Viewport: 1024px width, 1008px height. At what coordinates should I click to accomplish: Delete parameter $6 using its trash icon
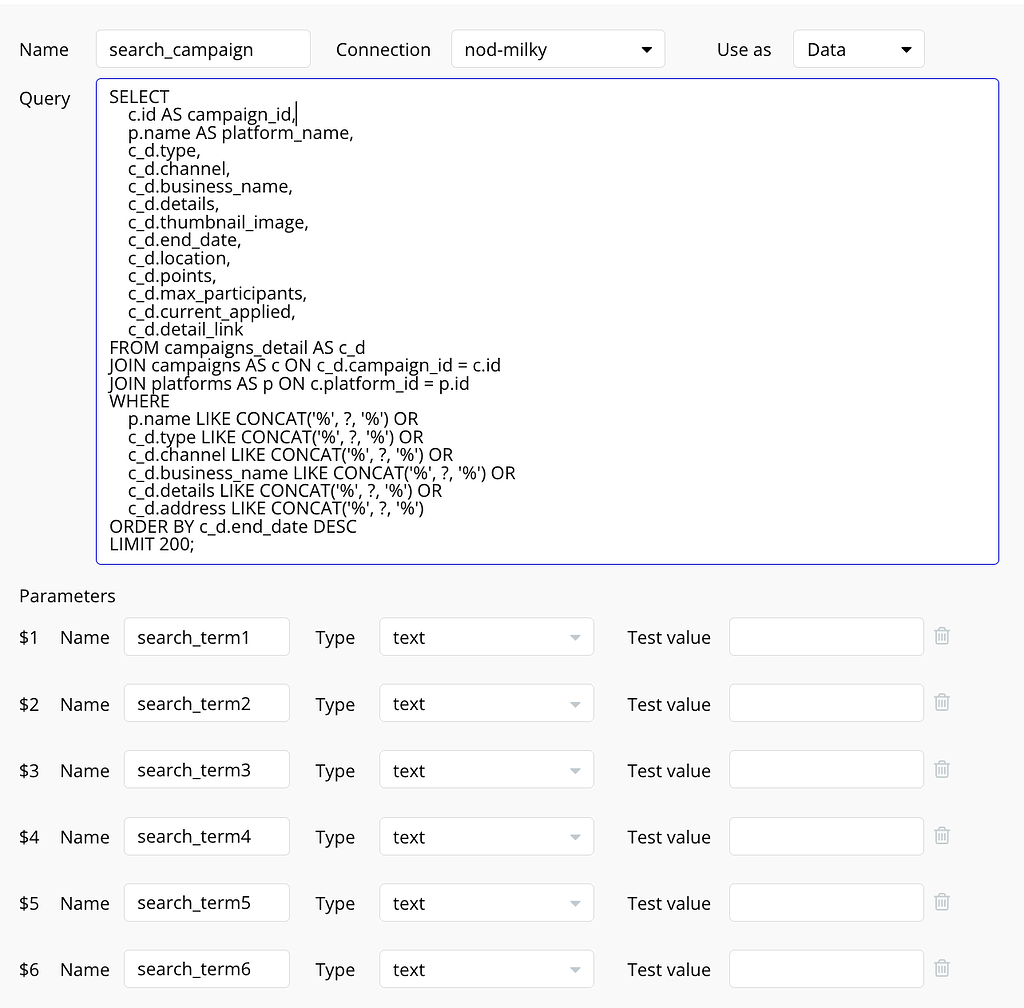pos(941,967)
